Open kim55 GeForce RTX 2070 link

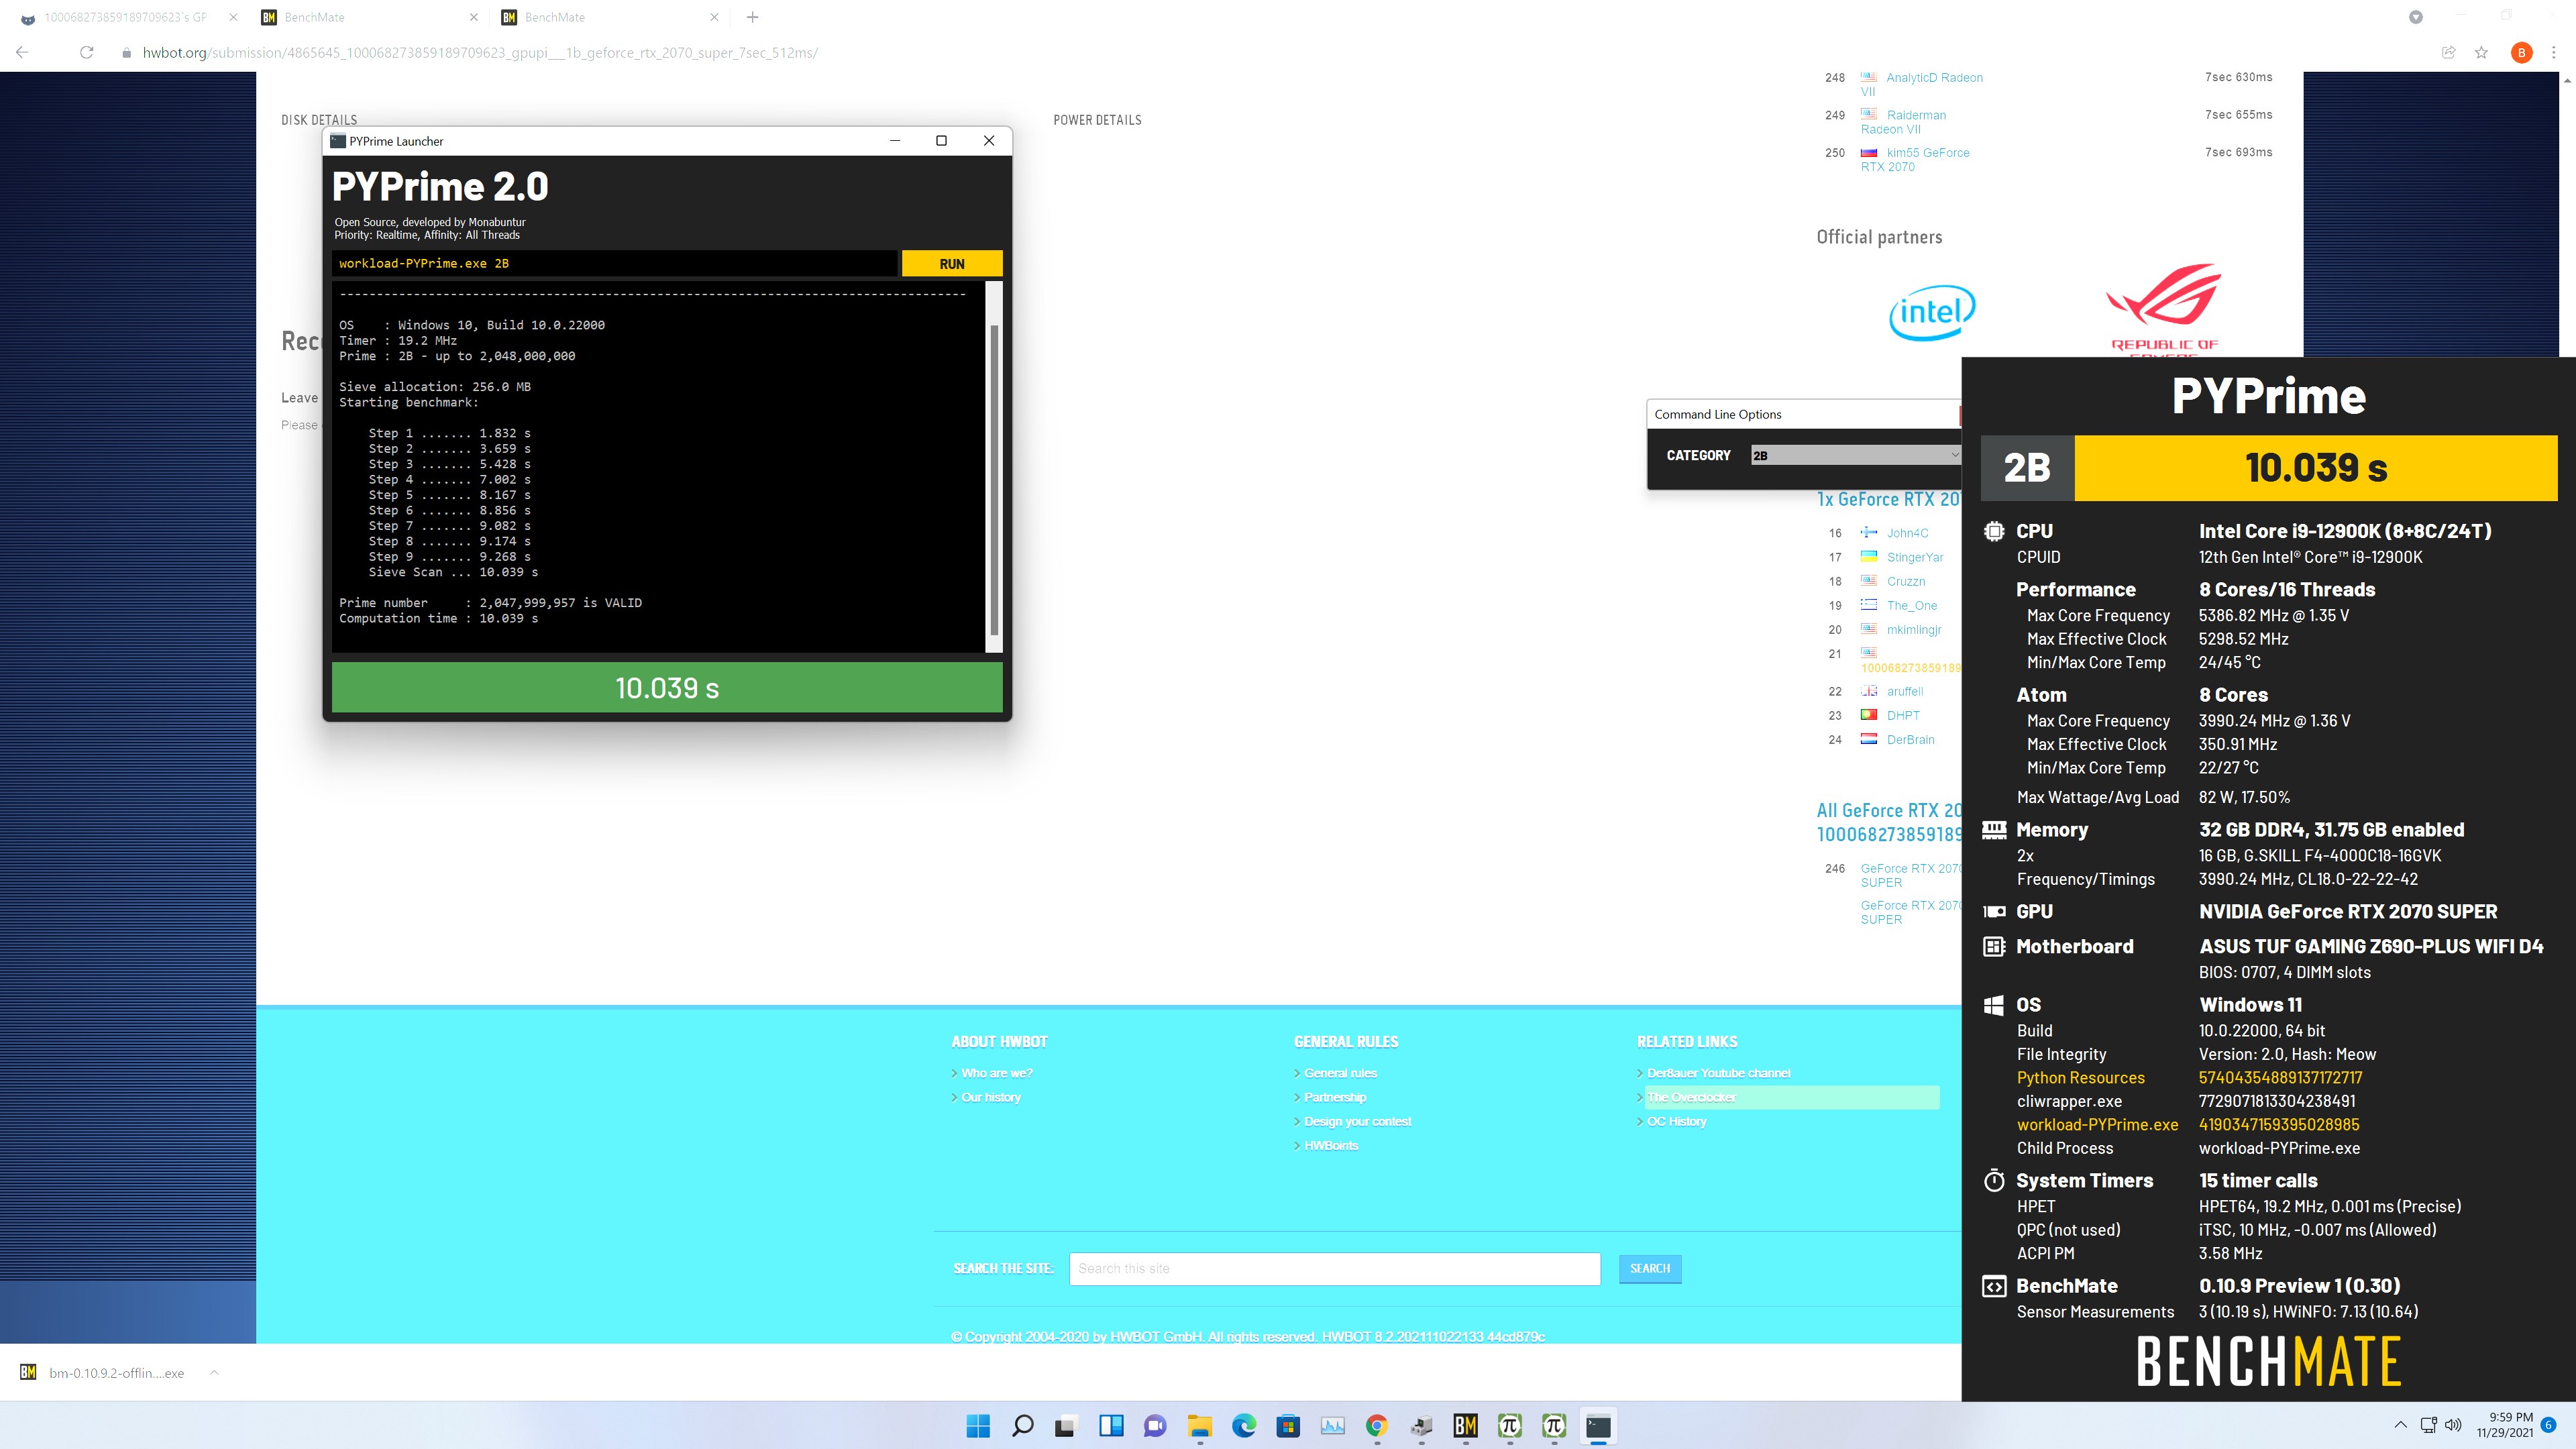[1915, 160]
